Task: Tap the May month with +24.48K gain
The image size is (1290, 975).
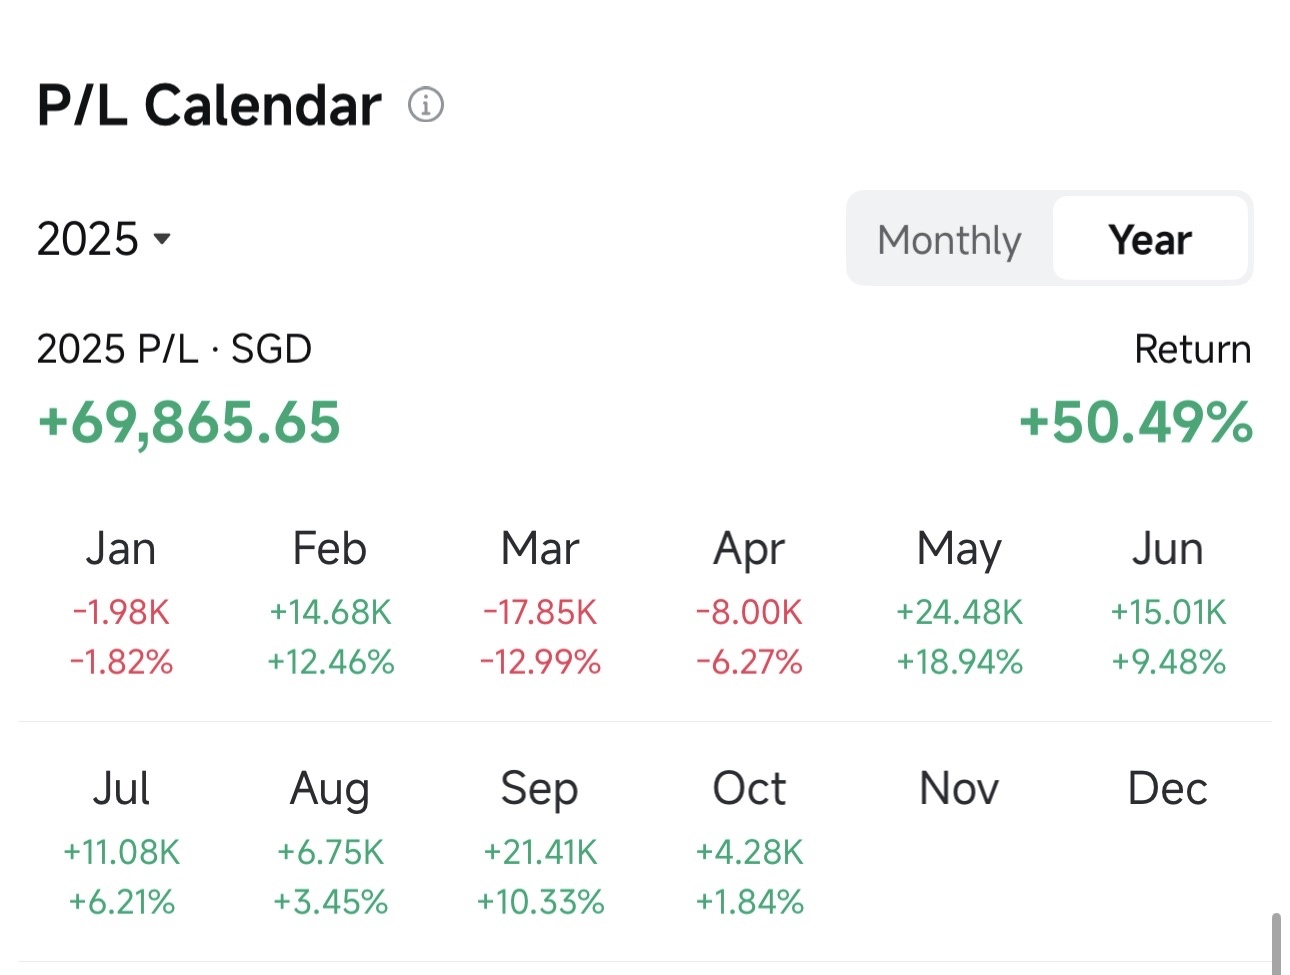Action: (959, 603)
